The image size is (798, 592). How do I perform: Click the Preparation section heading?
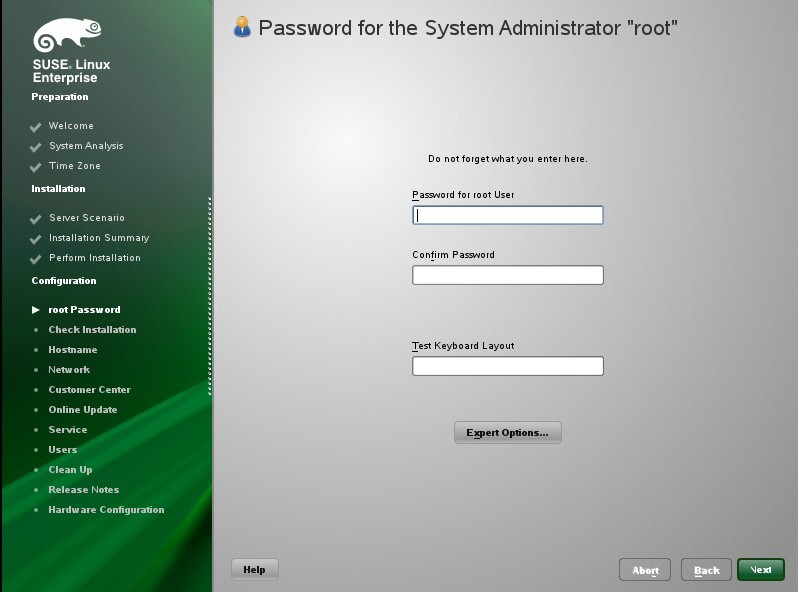[x=60, y=97]
